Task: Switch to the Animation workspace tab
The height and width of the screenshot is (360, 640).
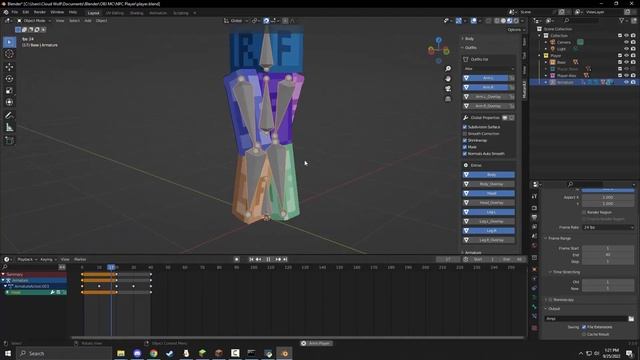Action: coord(158,13)
